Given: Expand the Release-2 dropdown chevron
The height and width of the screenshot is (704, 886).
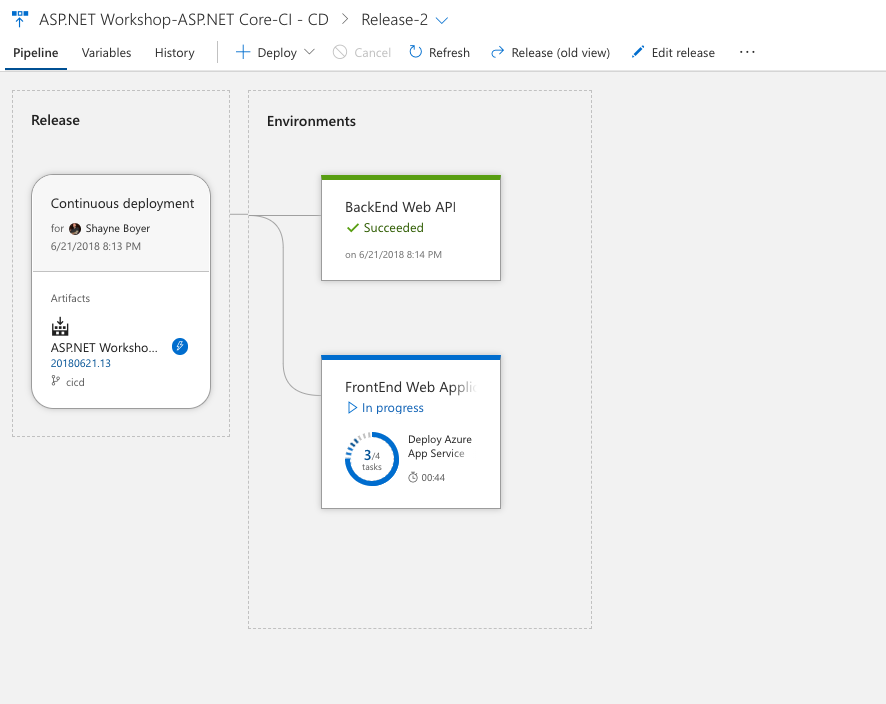Looking at the screenshot, I should click(442, 20).
